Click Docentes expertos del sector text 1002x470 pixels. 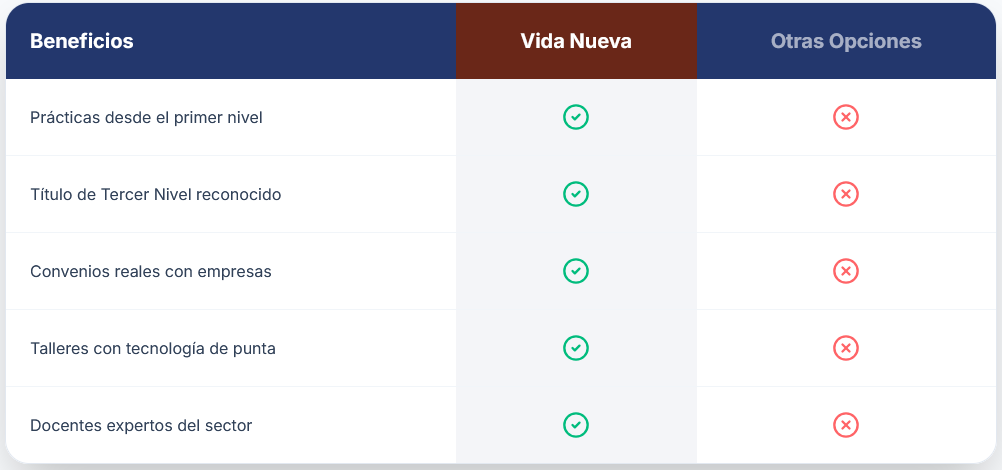[141, 425]
